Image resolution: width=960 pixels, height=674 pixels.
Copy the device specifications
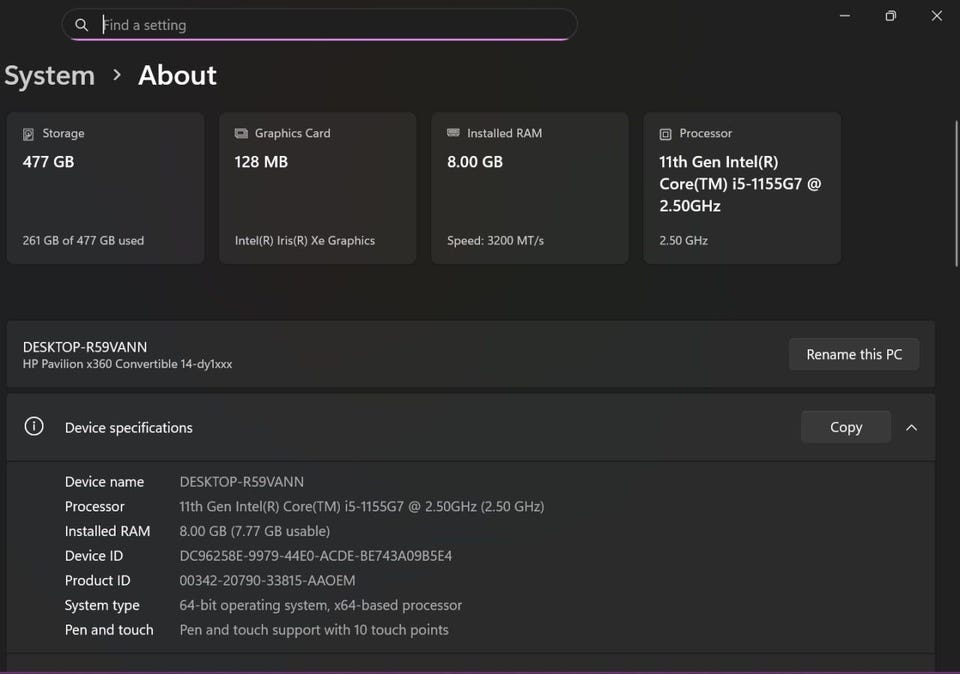click(x=845, y=427)
